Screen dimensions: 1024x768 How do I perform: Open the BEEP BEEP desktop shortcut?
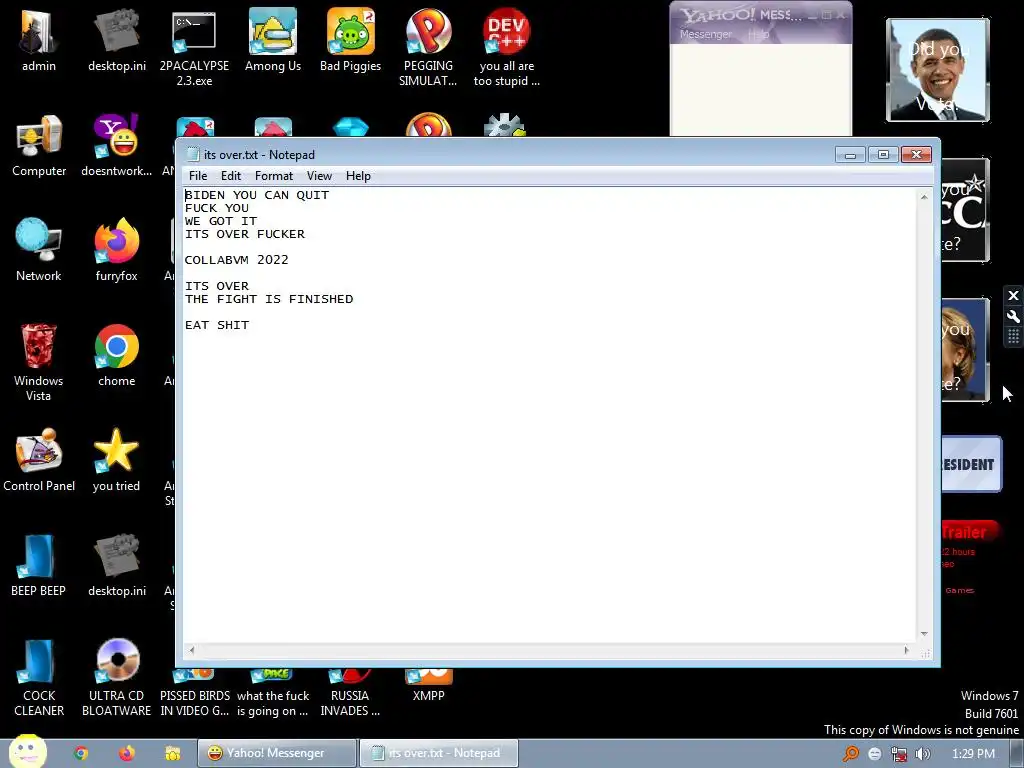click(x=39, y=566)
